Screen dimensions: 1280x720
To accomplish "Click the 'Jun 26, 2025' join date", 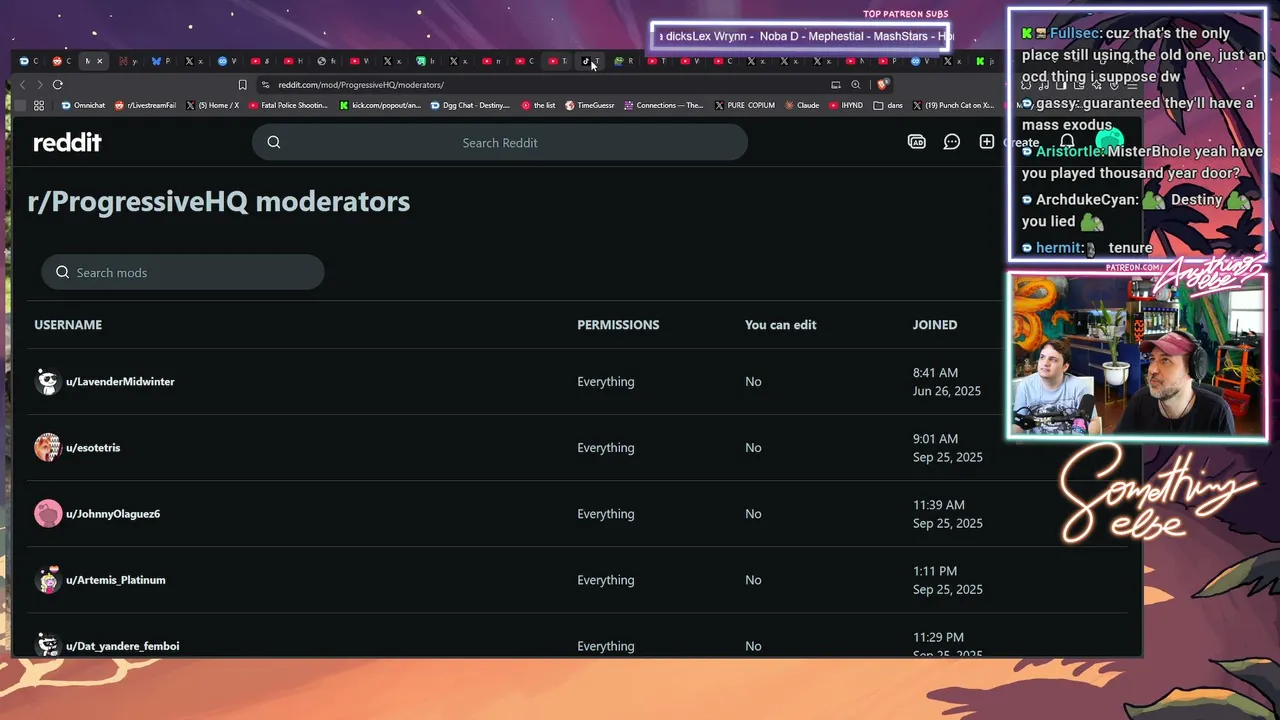I will click(947, 391).
